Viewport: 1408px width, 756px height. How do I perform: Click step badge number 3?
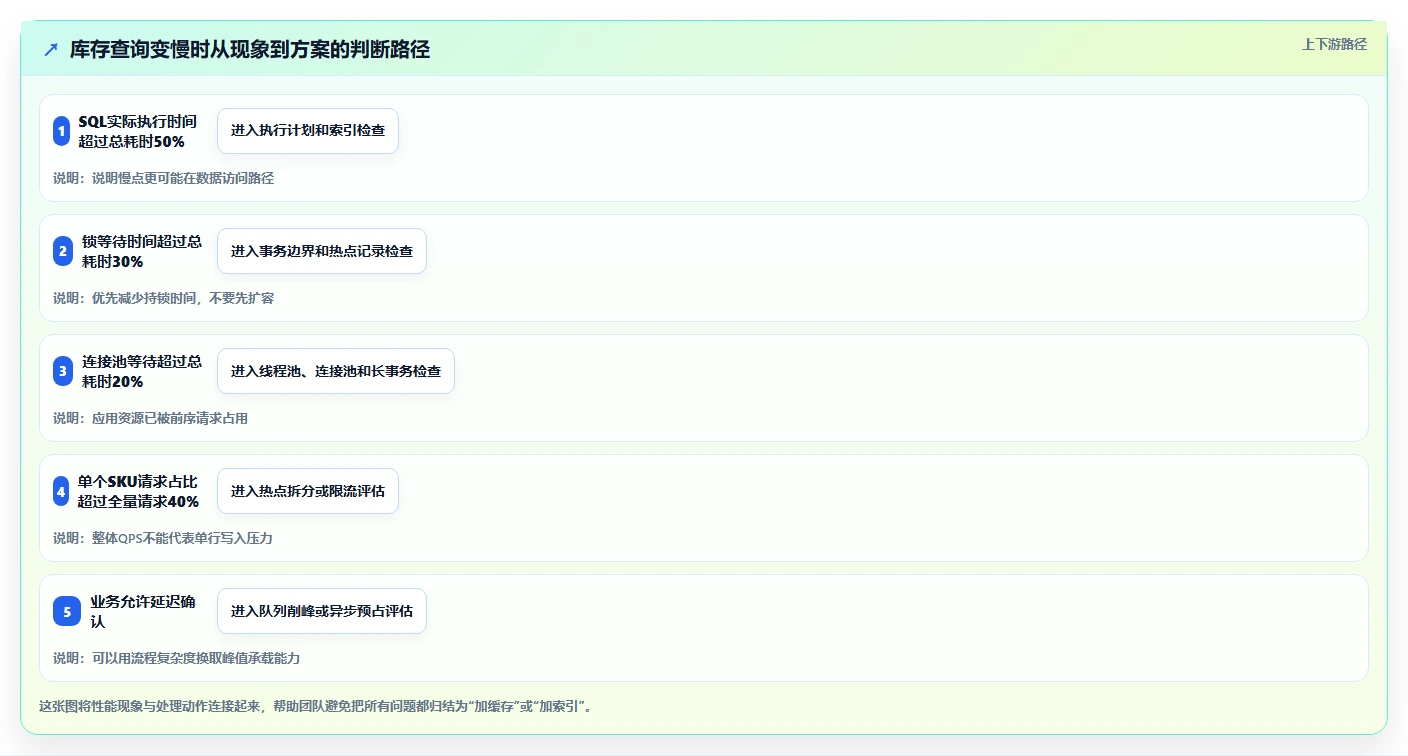[x=63, y=371]
